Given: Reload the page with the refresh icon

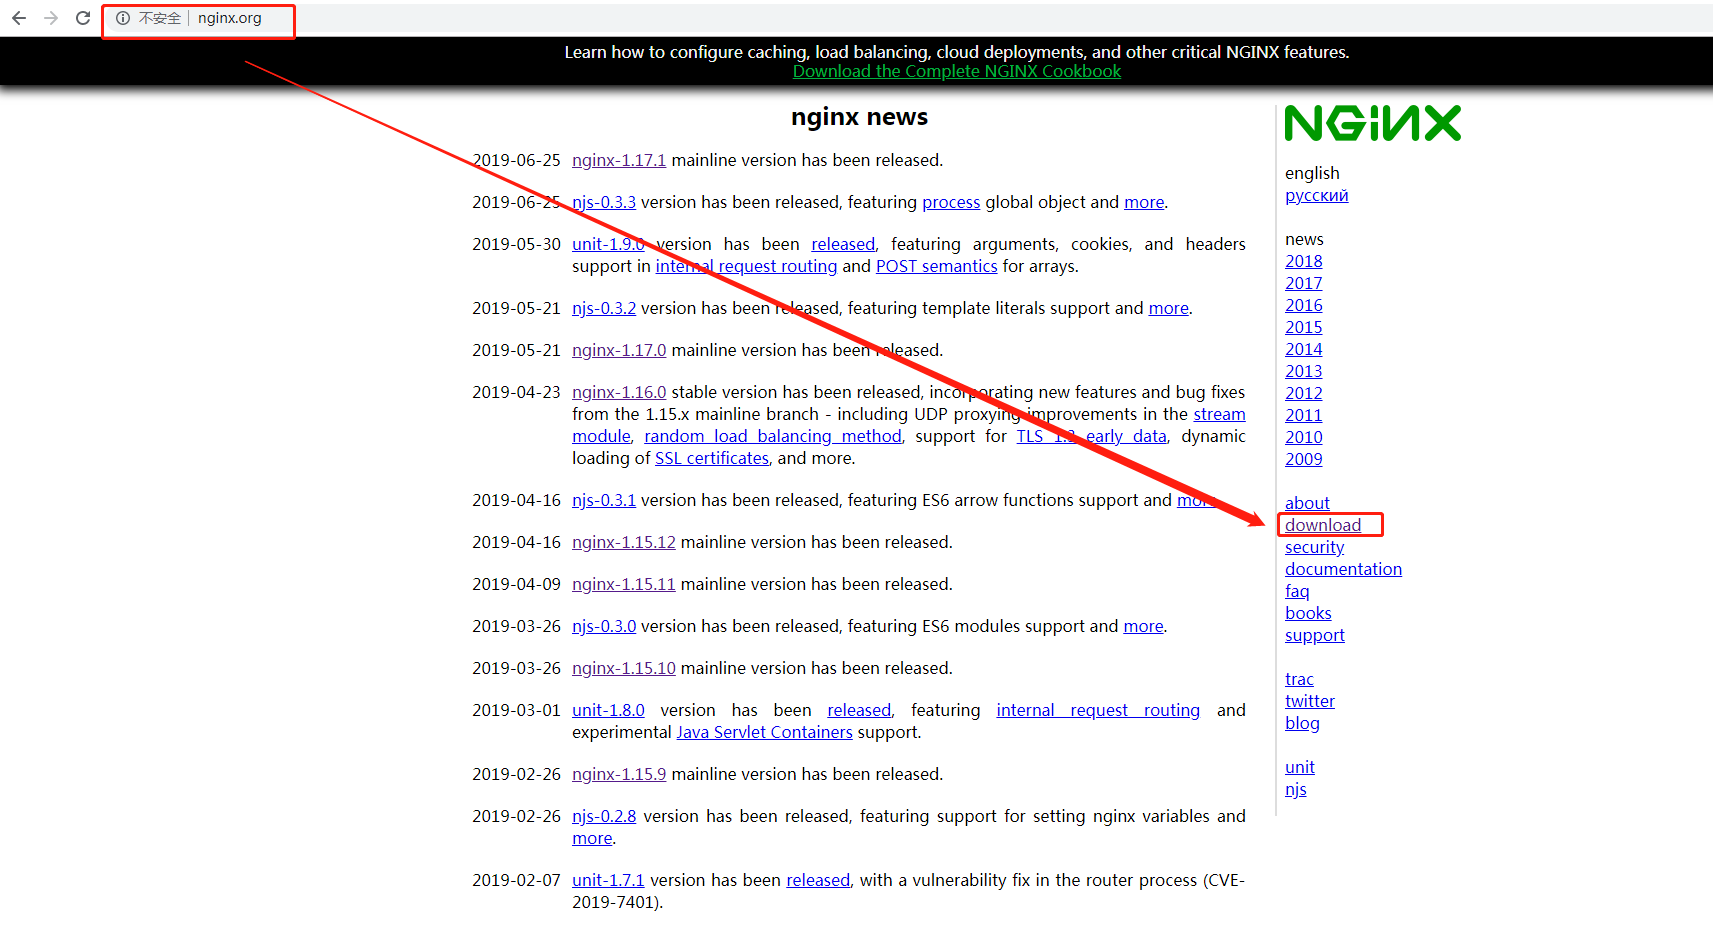Looking at the screenshot, I should pyautogui.click(x=83, y=18).
